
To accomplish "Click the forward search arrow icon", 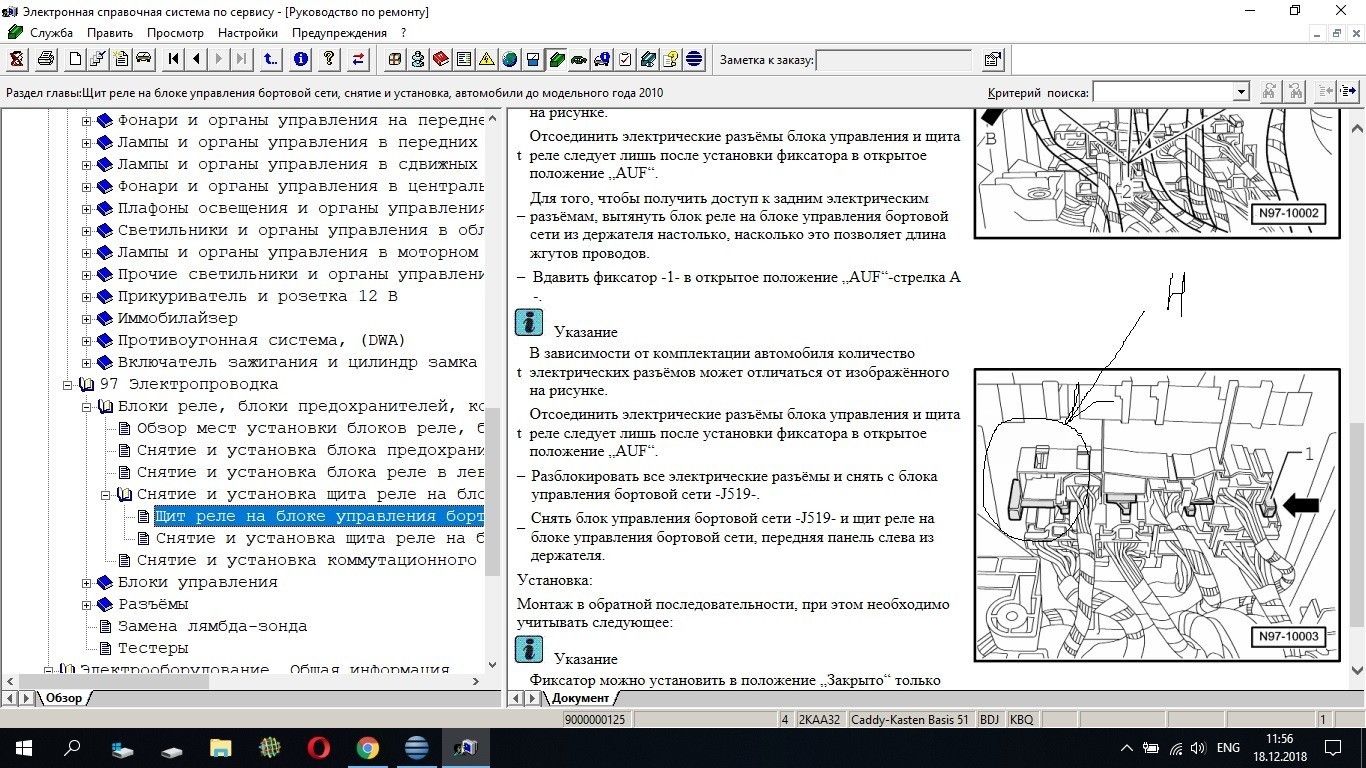I will (1348, 92).
